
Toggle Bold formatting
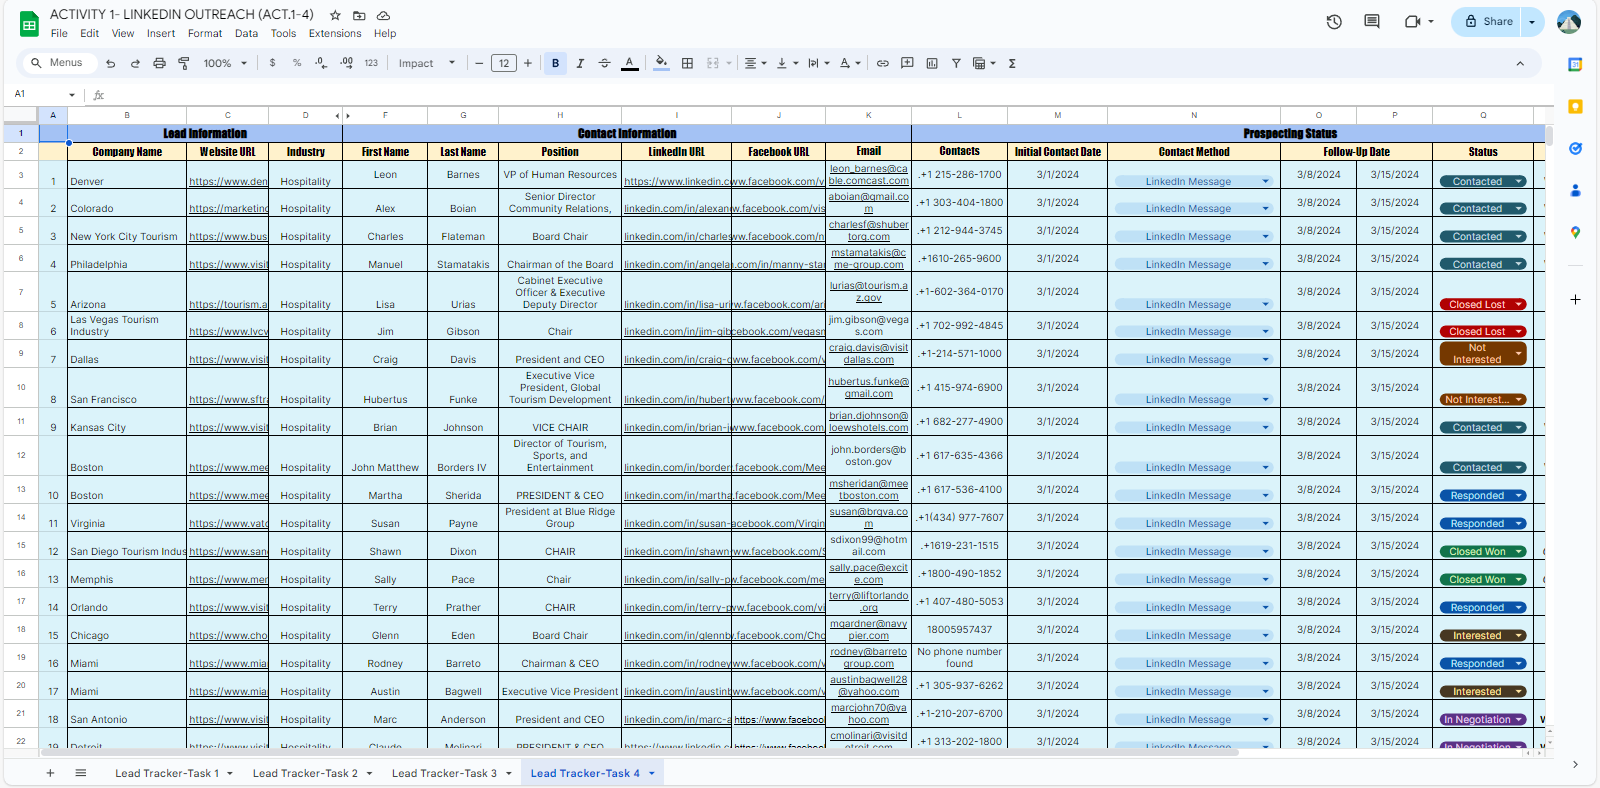click(x=556, y=63)
